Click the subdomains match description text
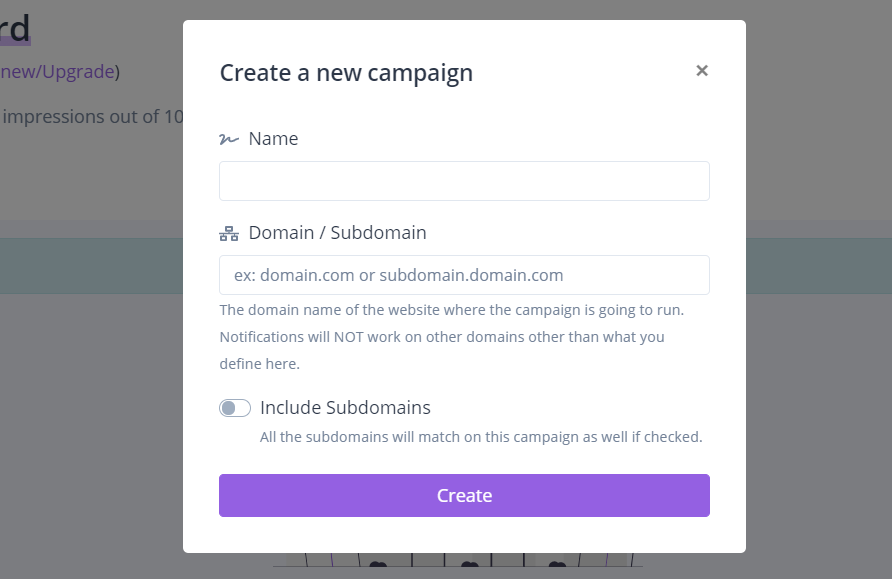Viewport: 892px width, 579px height. pyautogui.click(x=481, y=437)
